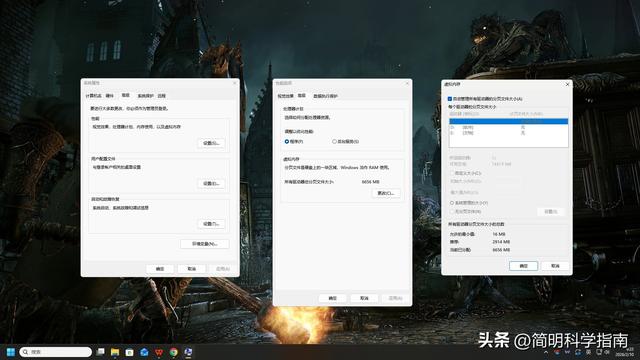640x360 pixels.
Task: Select highlighted drive row in paging list
Action: pos(508,122)
